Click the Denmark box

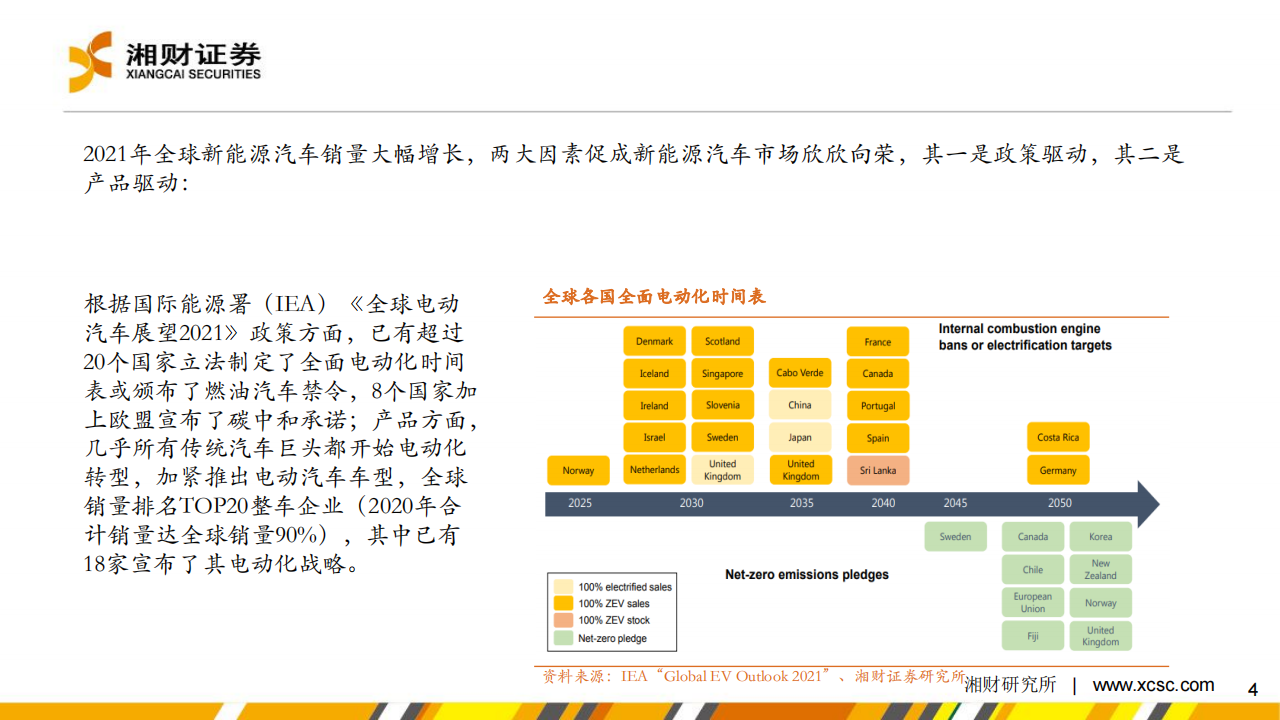[655, 341]
